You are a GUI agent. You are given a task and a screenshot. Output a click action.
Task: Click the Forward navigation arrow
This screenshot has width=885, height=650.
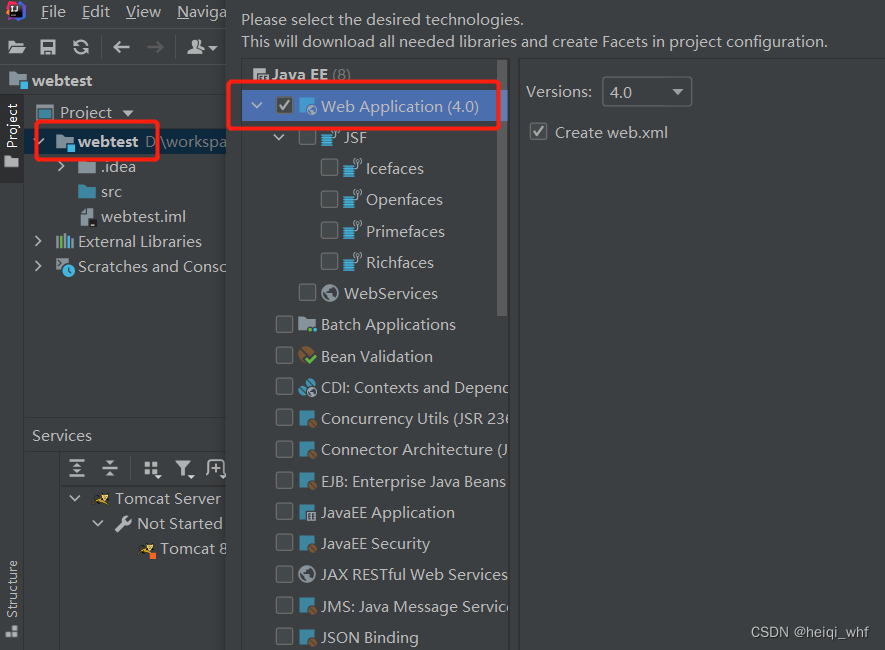[155, 47]
